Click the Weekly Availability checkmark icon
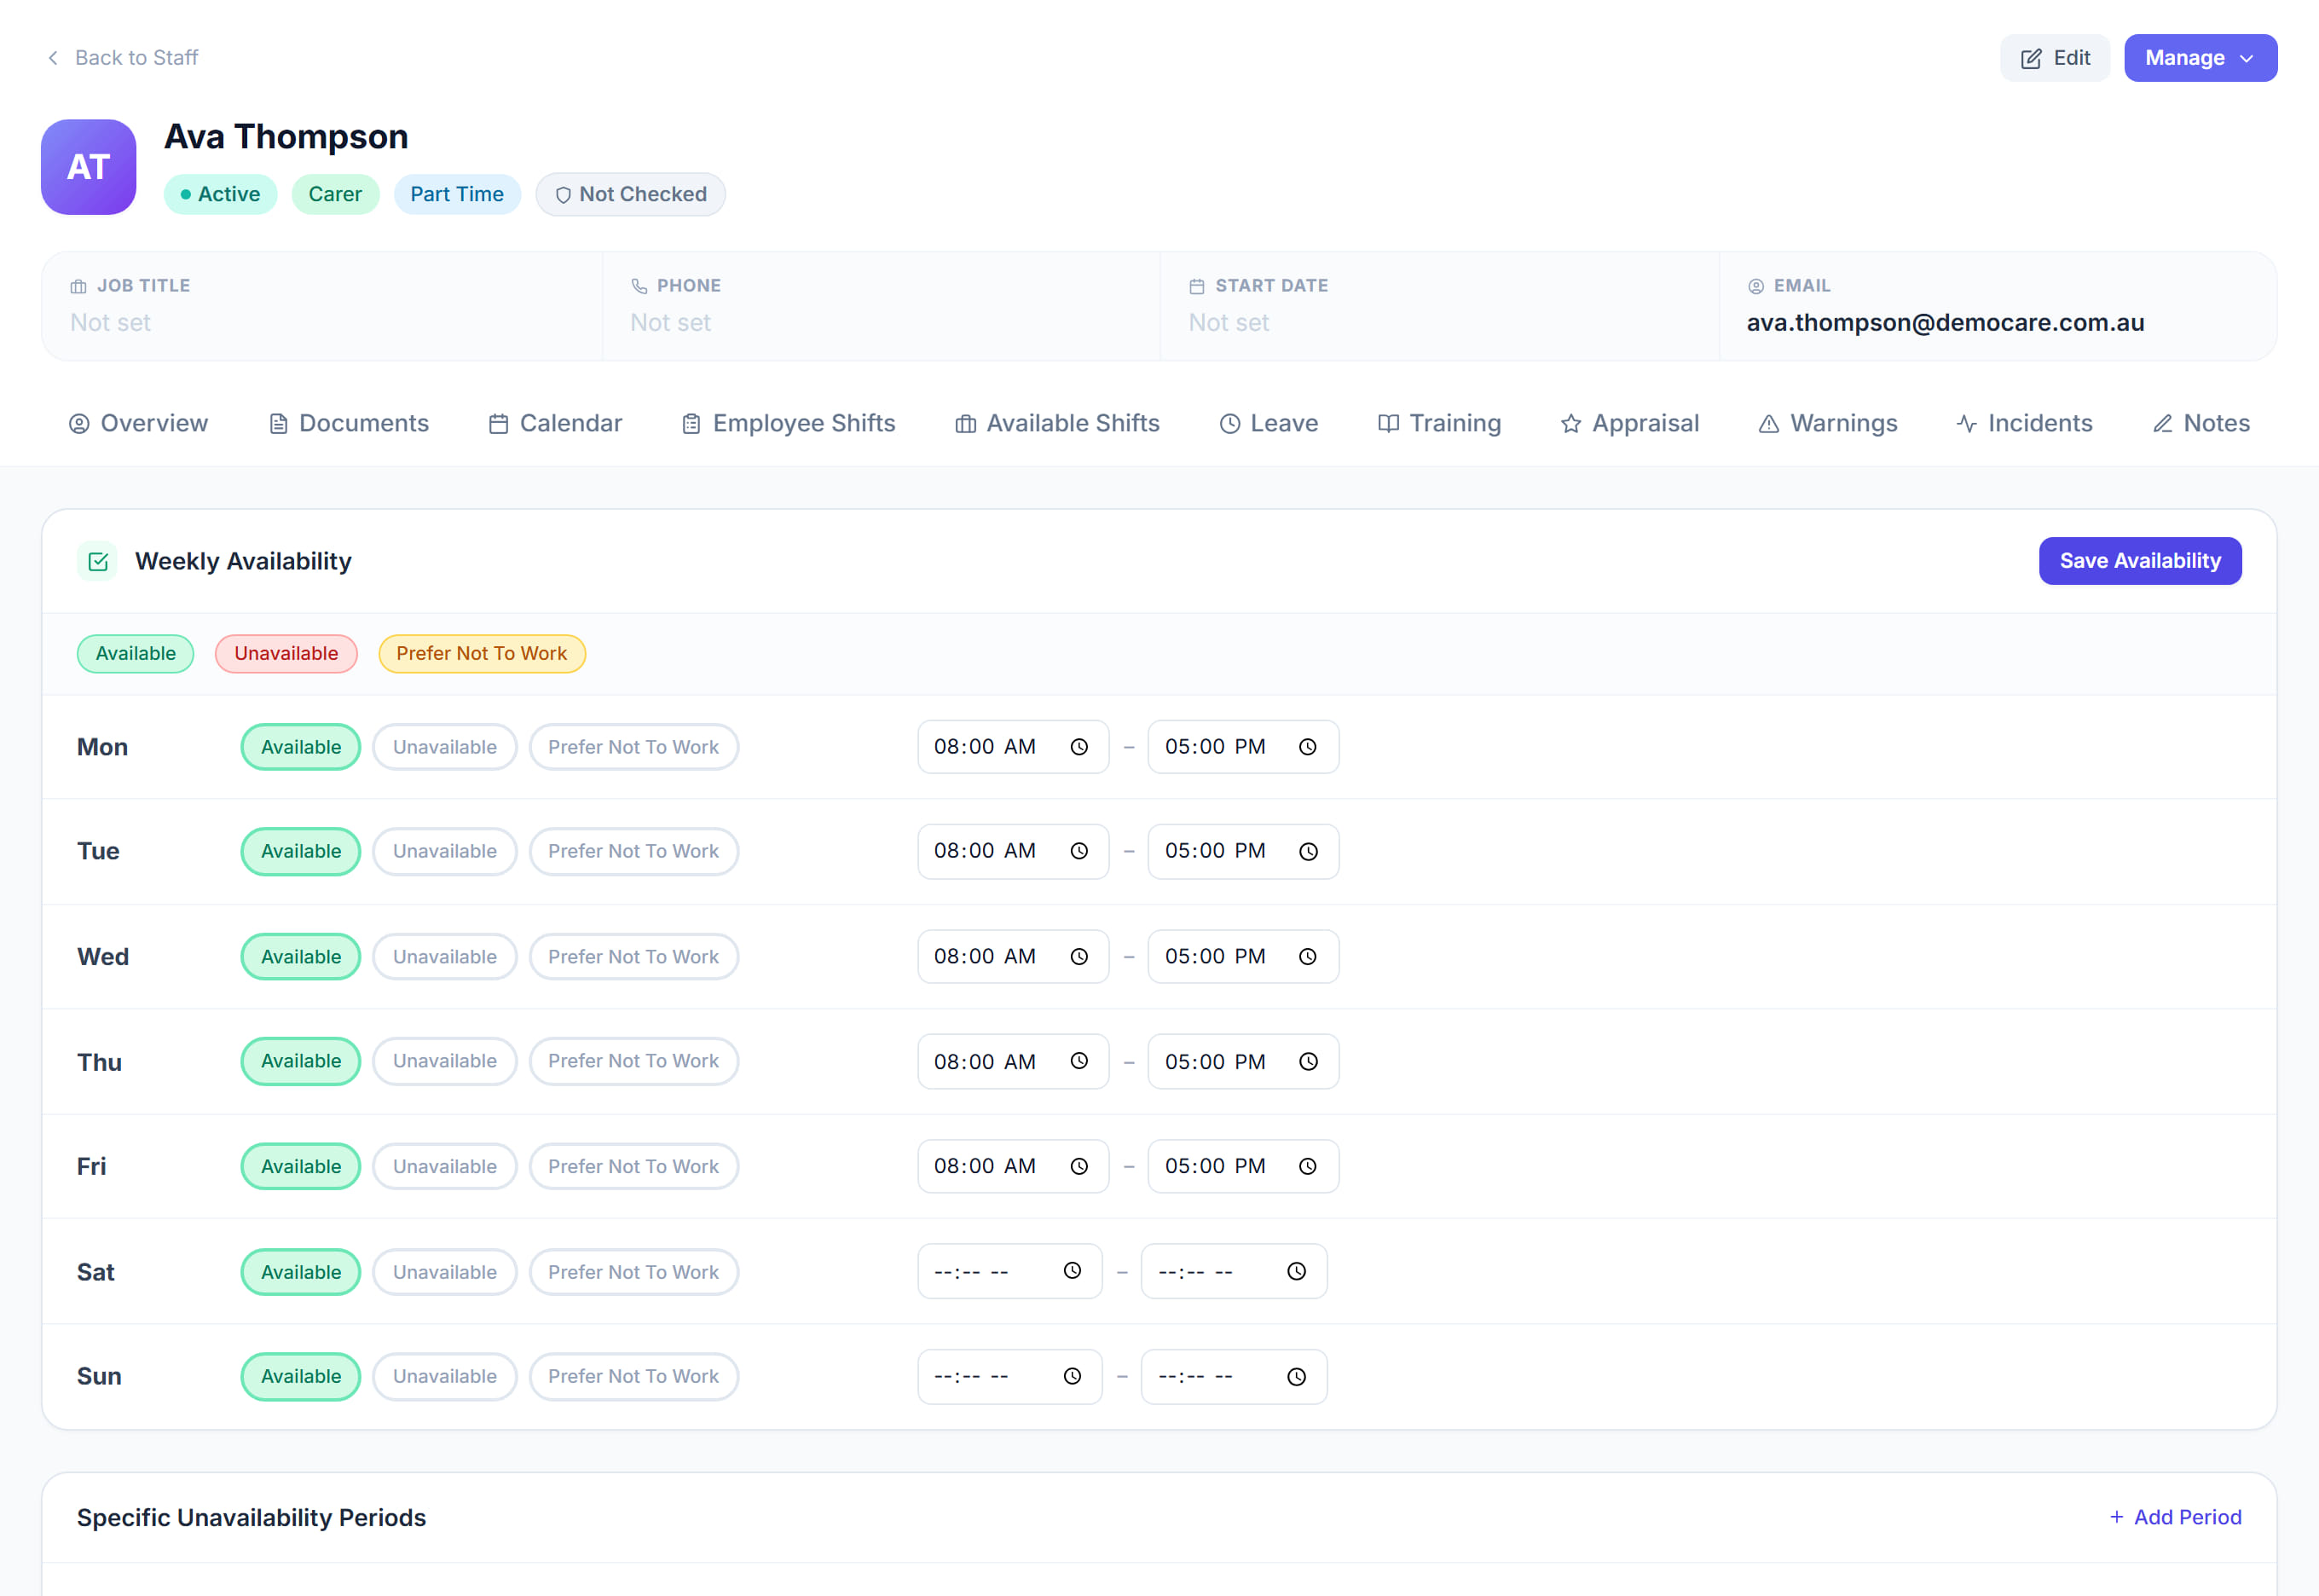Image resolution: width=2319 pixels, height=1596 pixels. (x=98, y=561)
